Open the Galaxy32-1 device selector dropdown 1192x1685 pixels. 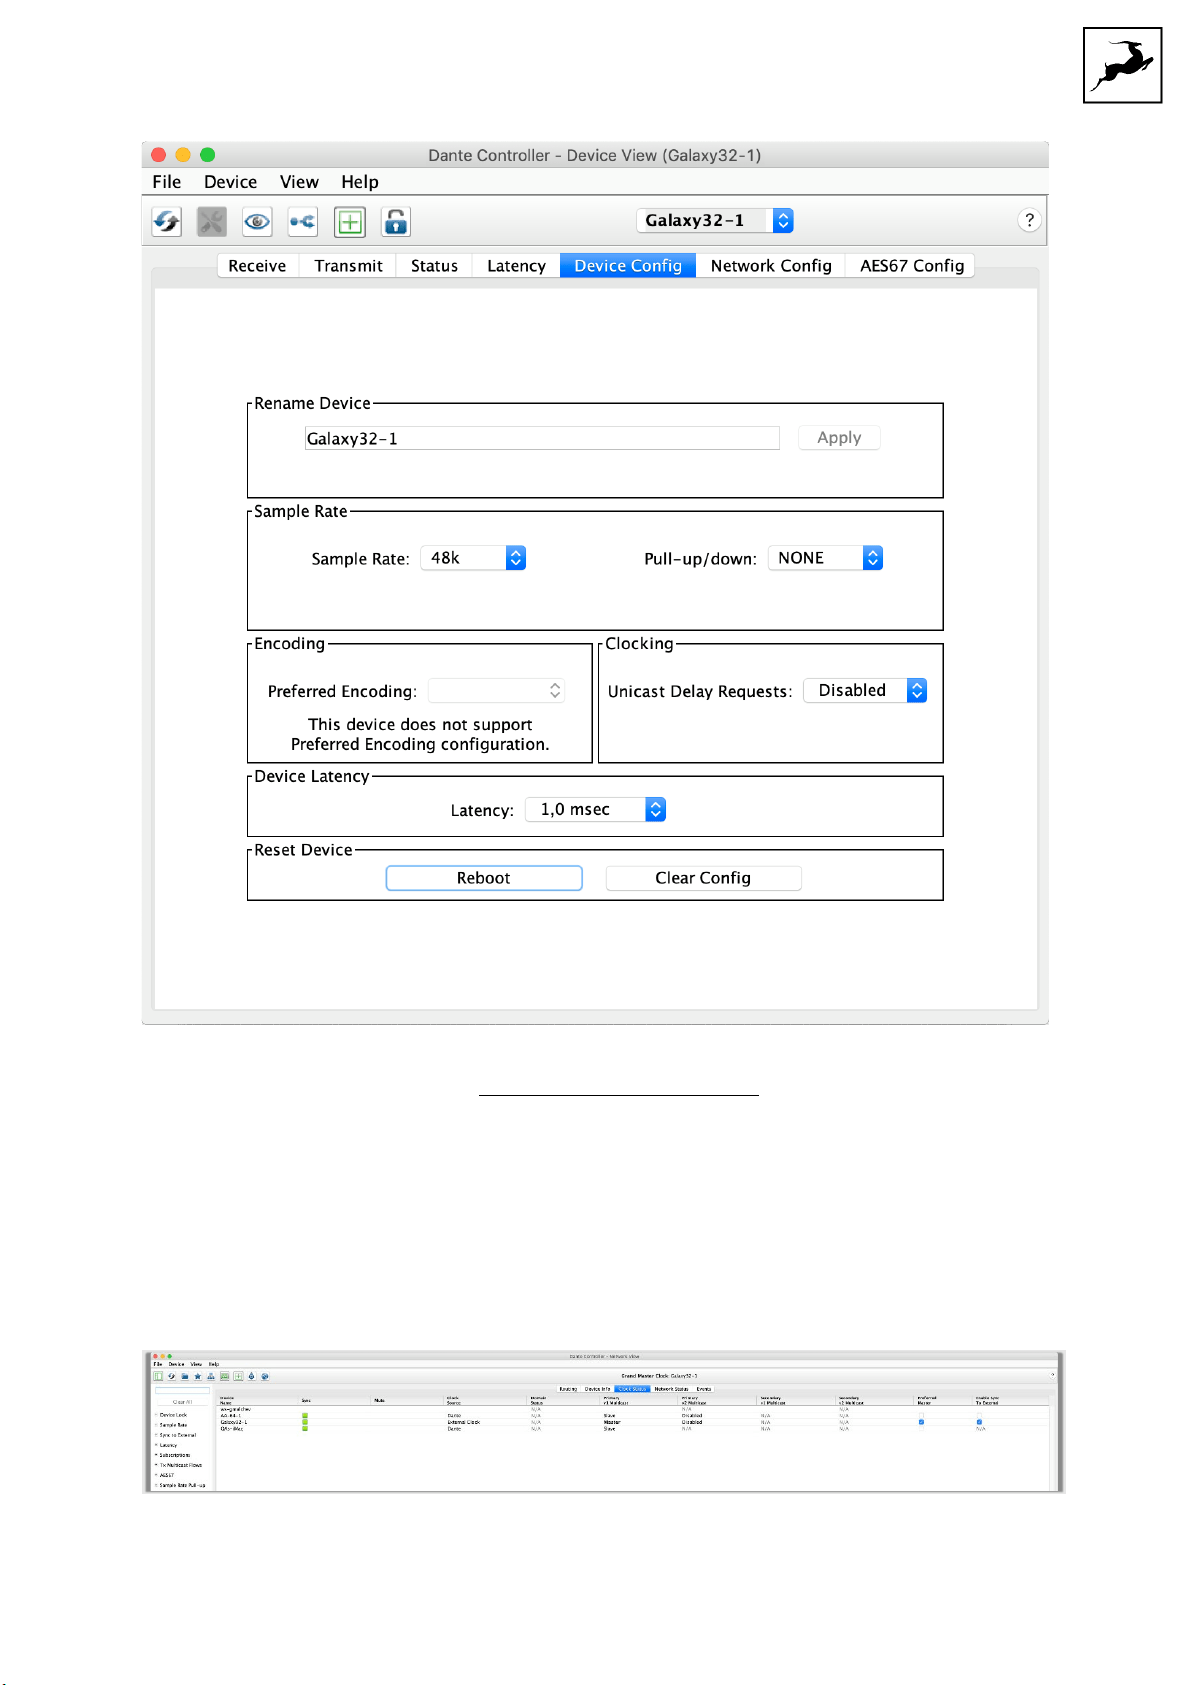715,220
